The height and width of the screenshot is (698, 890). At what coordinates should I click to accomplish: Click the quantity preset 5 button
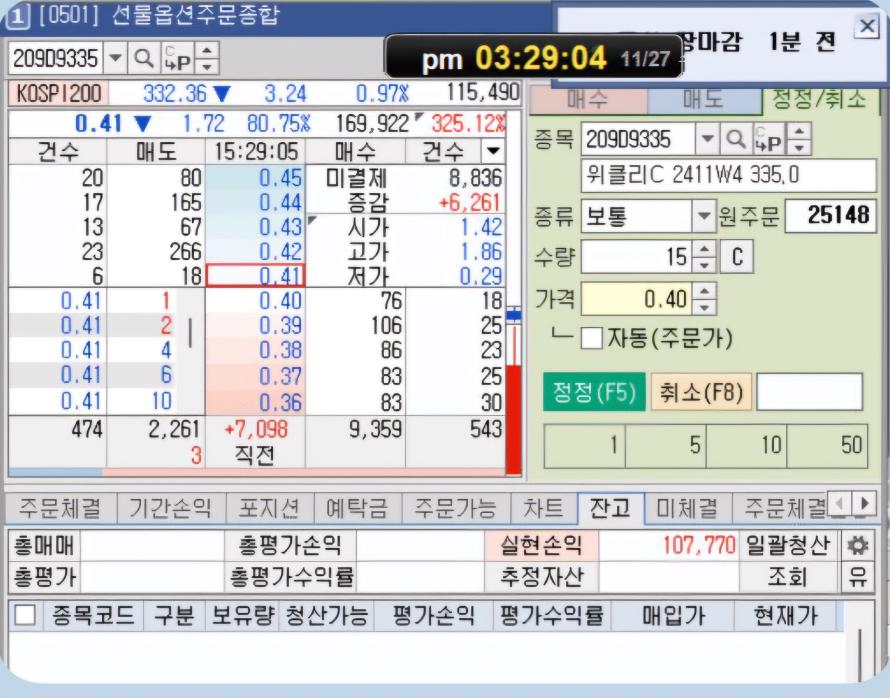(x=666, y=445)
